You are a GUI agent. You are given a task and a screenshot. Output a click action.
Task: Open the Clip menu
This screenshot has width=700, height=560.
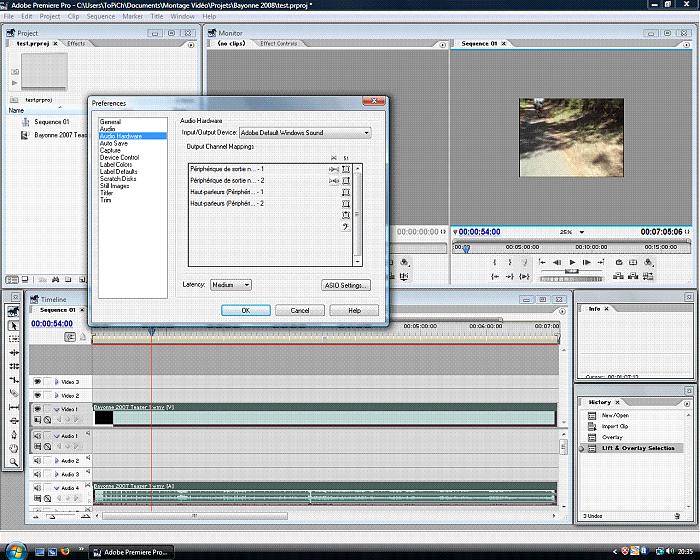(x=73, y=16)
